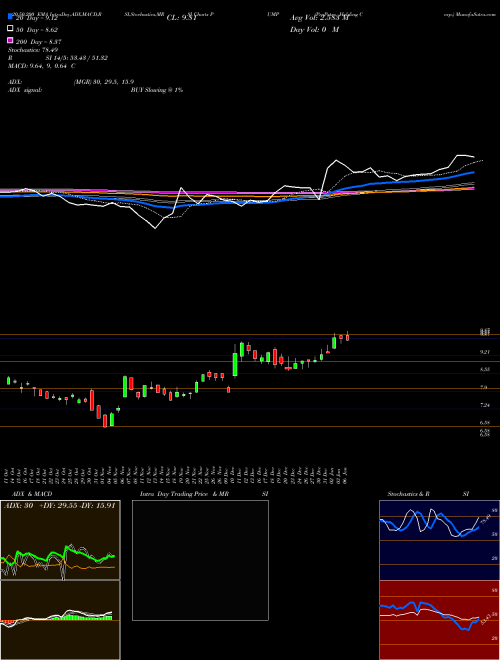
Task: Click the 8.55 price axis label
Action: (484, 369)
